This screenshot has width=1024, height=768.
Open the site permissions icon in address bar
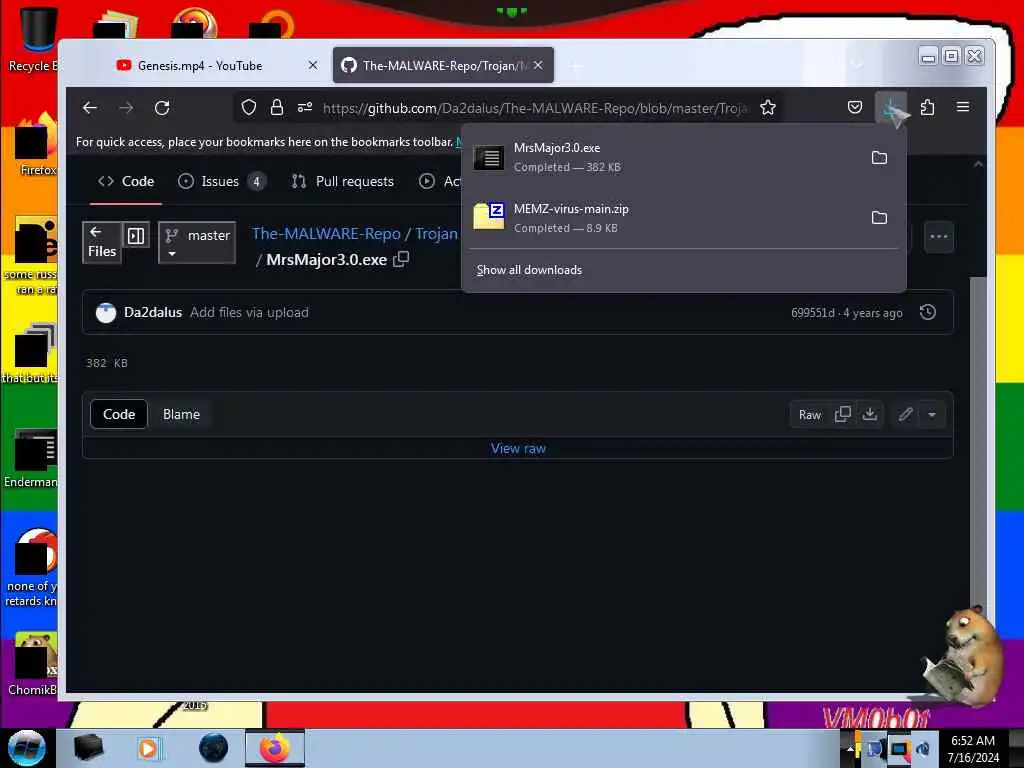click(305, 107)
